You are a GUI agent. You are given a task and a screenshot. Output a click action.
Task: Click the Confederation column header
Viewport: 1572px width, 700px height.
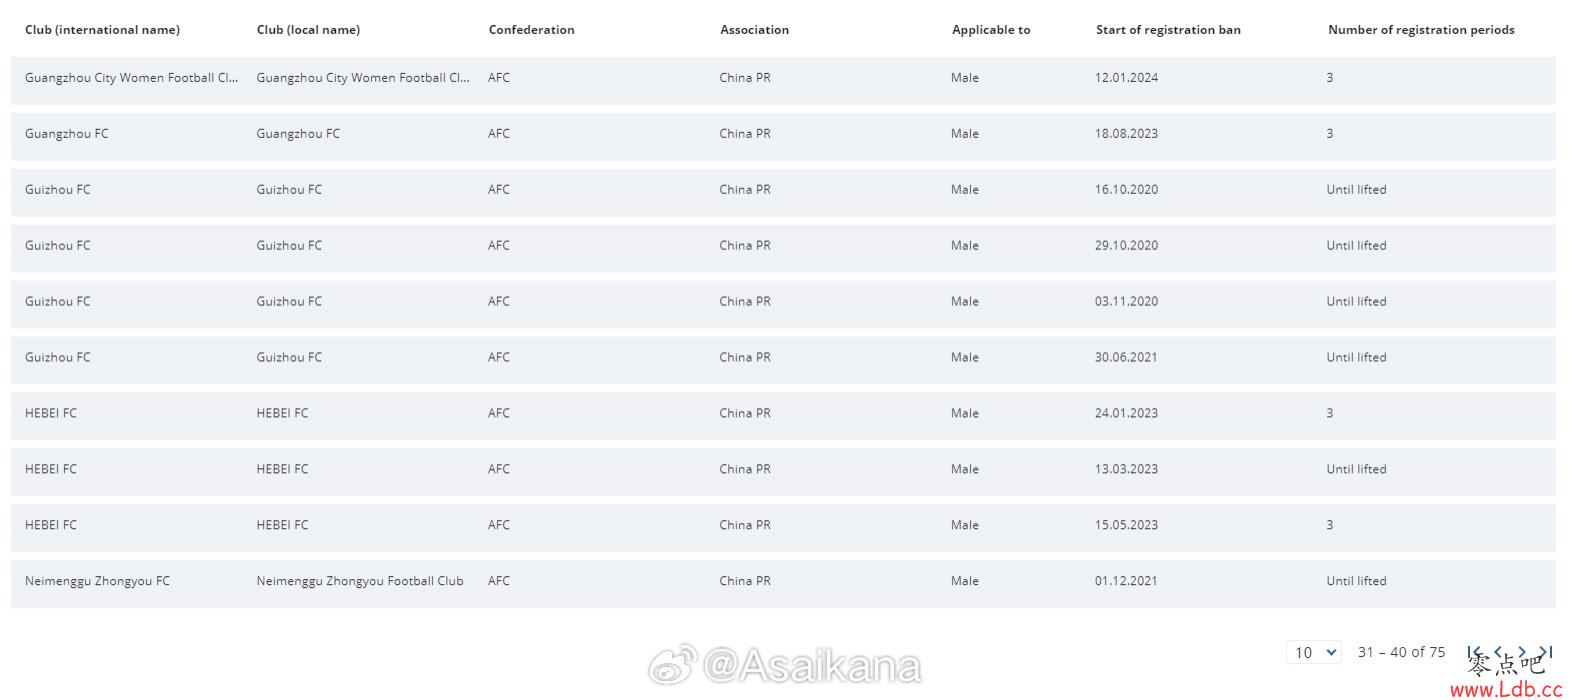point(531,30)
